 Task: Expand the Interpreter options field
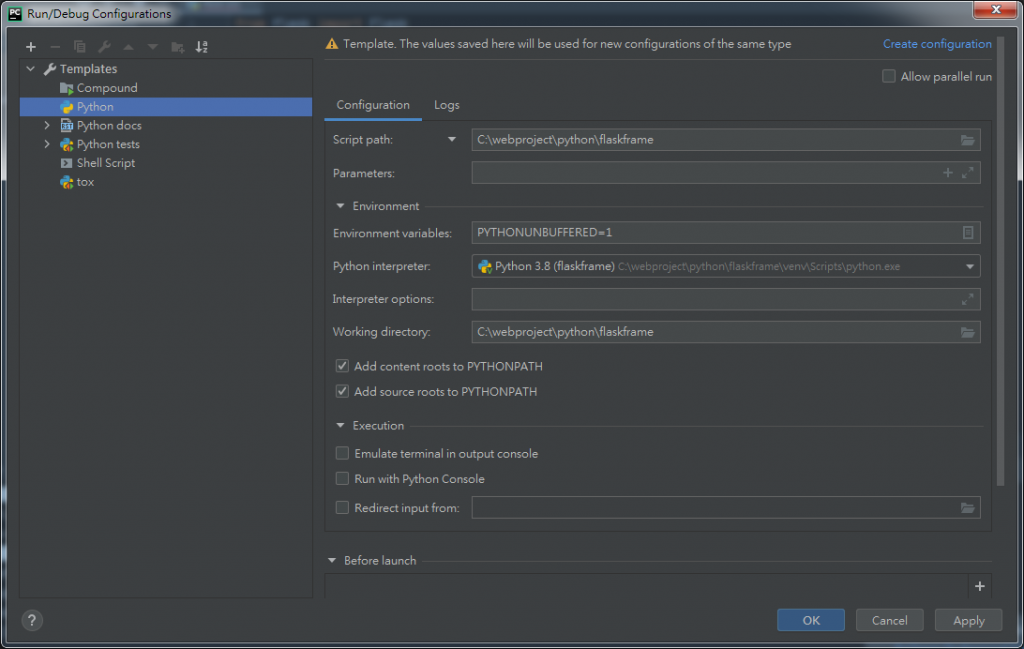[967, 299]
